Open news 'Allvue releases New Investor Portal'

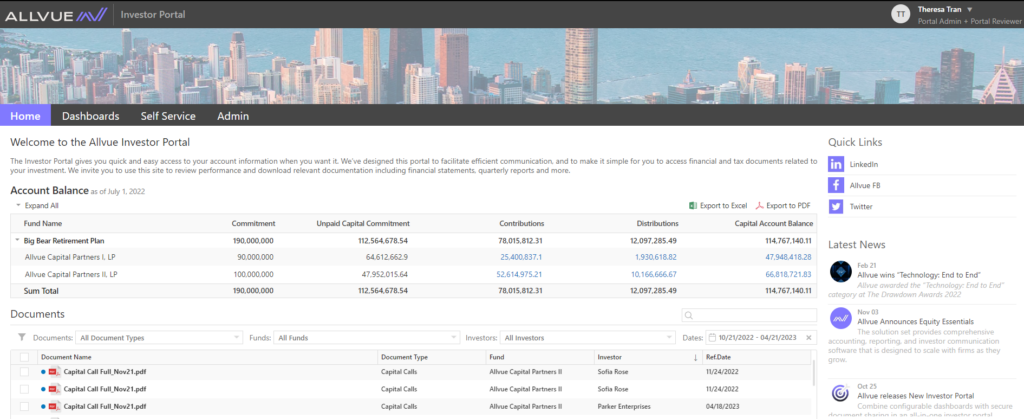coord(916,396)
